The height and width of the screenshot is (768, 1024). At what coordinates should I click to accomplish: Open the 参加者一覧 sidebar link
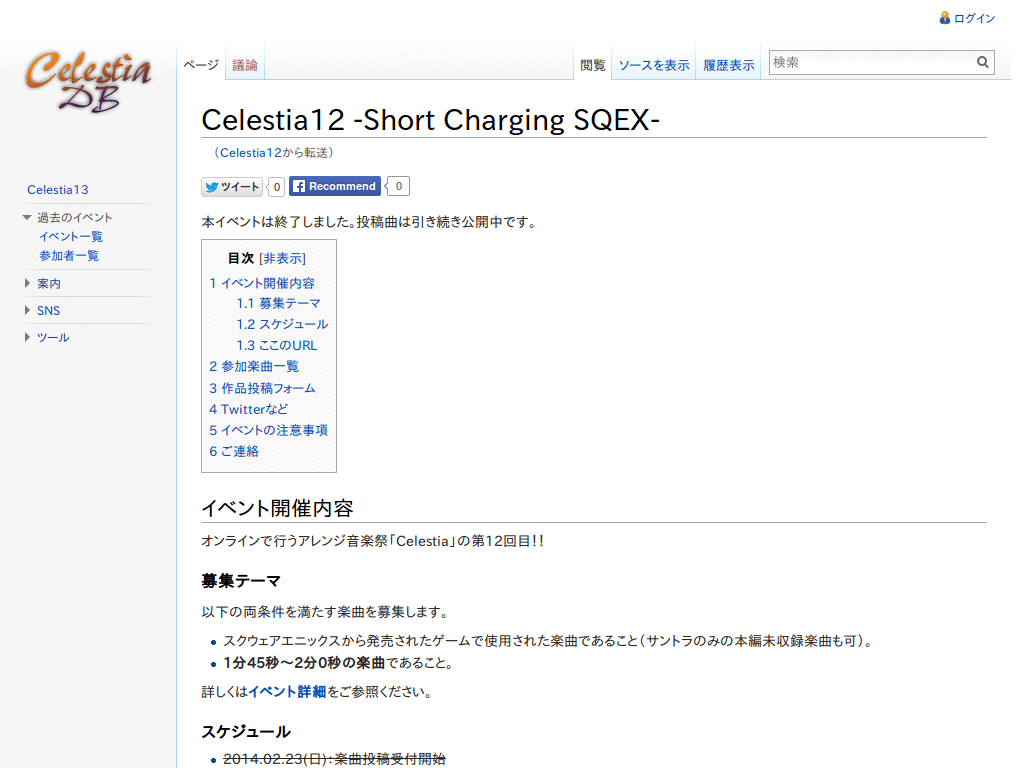click(69, 255)
